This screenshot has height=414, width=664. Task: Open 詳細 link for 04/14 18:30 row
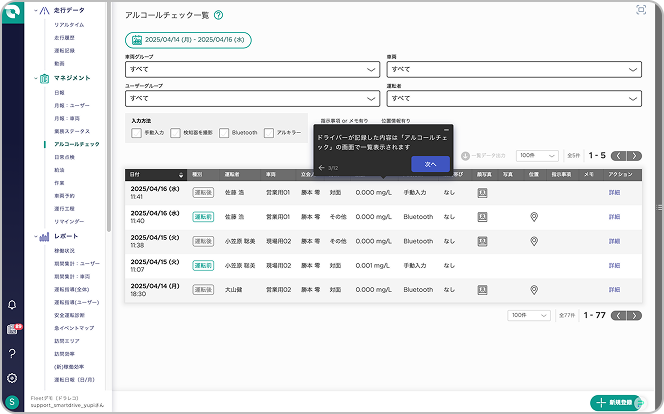[x=614, y=290]
